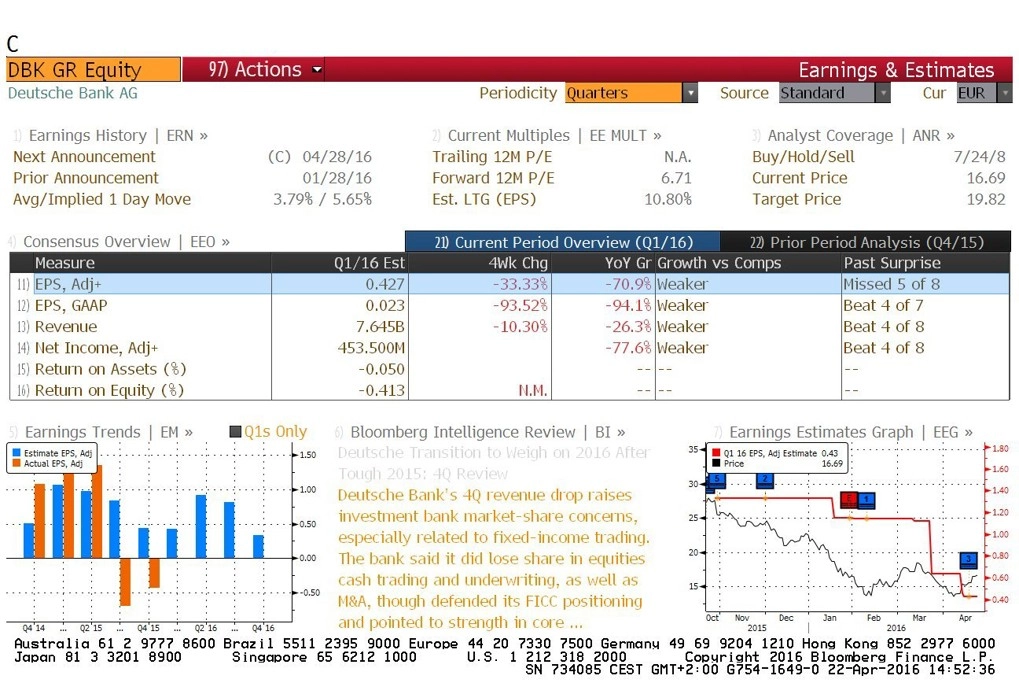This screenshot has width=1019, height=683.
Task: Click the black Price legend swatch
Action: (x=716, y=463)
